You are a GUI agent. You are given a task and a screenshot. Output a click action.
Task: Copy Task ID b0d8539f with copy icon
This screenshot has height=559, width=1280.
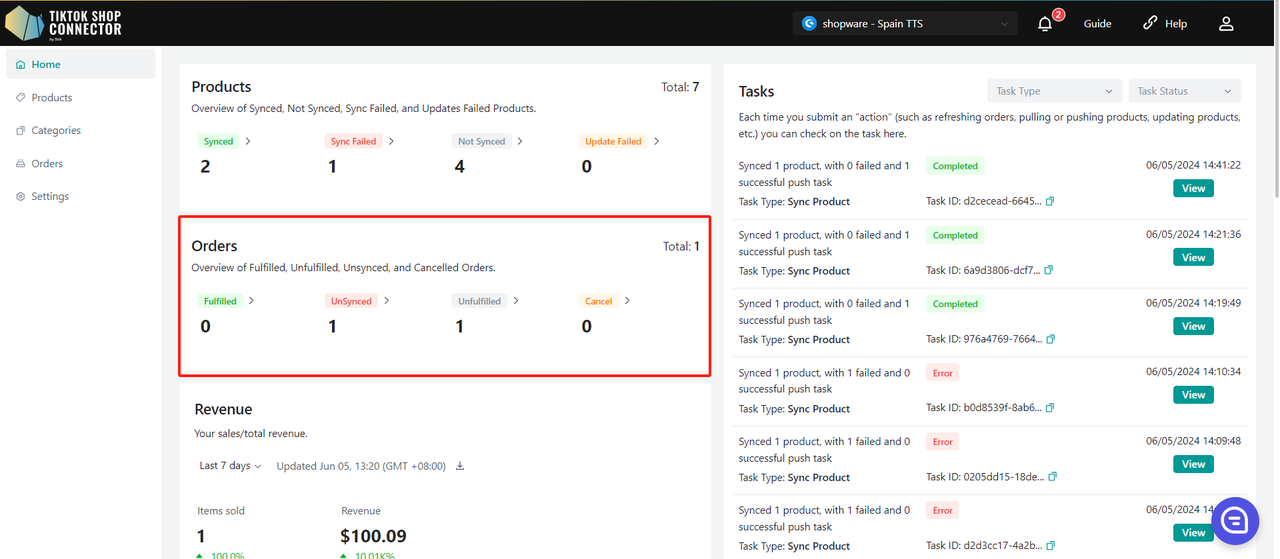click(x=1050, y=408)
